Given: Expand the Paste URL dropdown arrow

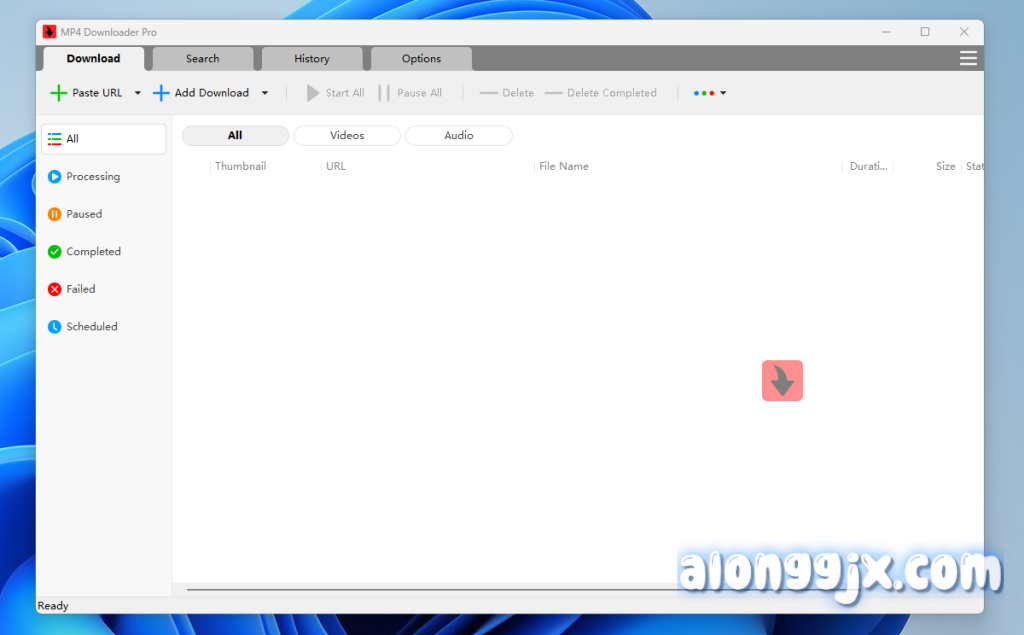Looking at the screenshot, I should pyautogui.click(x=138, y=93).
